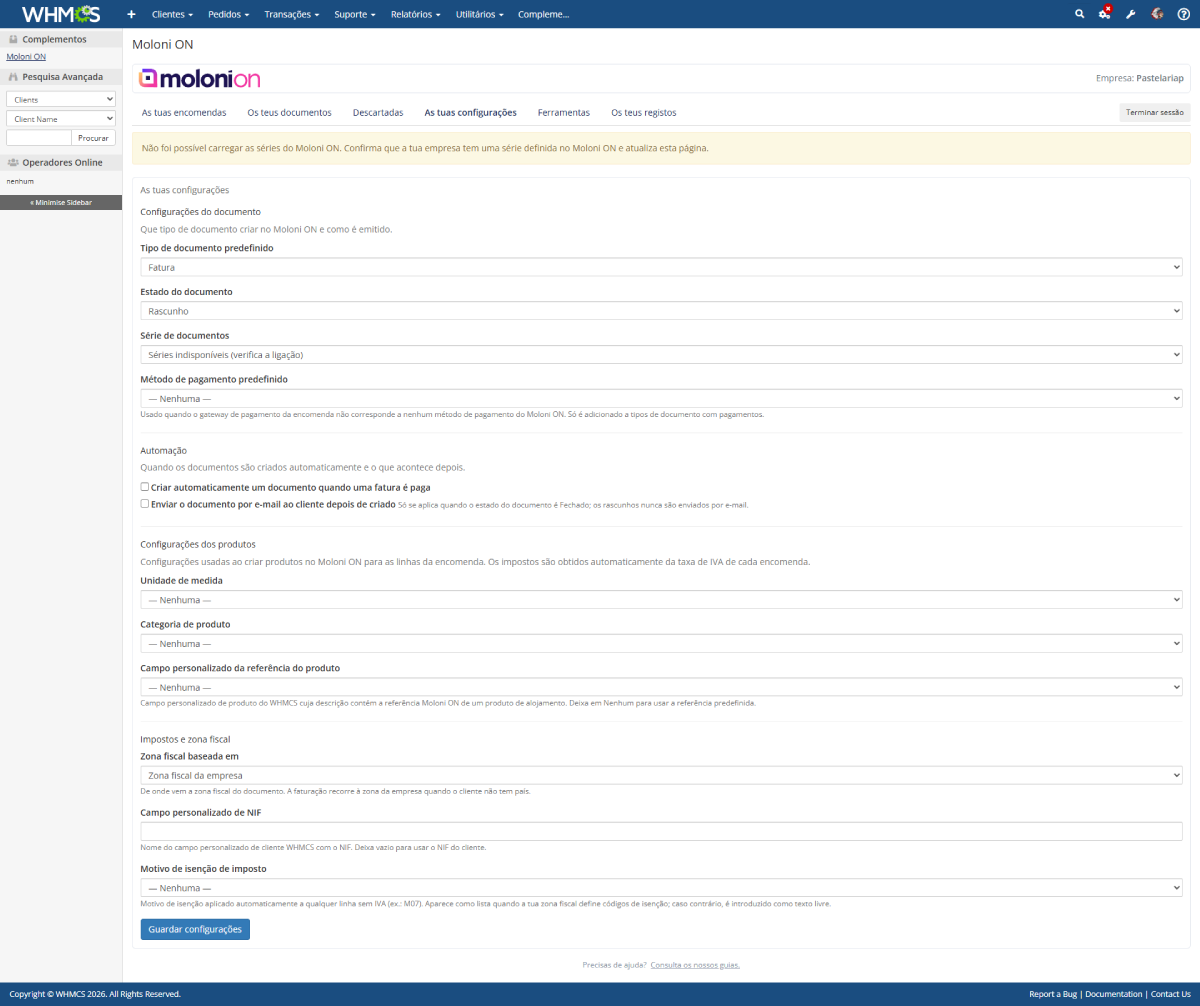Screen dimensions: 1200x1006
Task: Open the automation status gears icon
Action: point(1105,14)
